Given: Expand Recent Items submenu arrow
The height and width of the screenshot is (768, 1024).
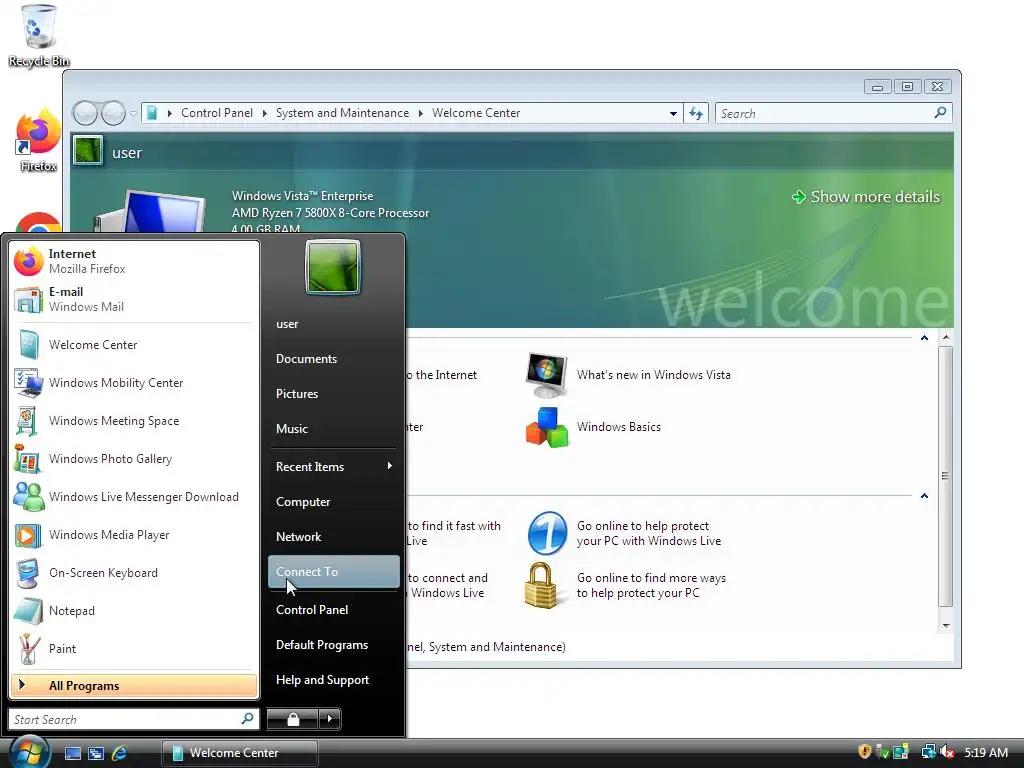Looking at the screenshot, I should point(389,466).
